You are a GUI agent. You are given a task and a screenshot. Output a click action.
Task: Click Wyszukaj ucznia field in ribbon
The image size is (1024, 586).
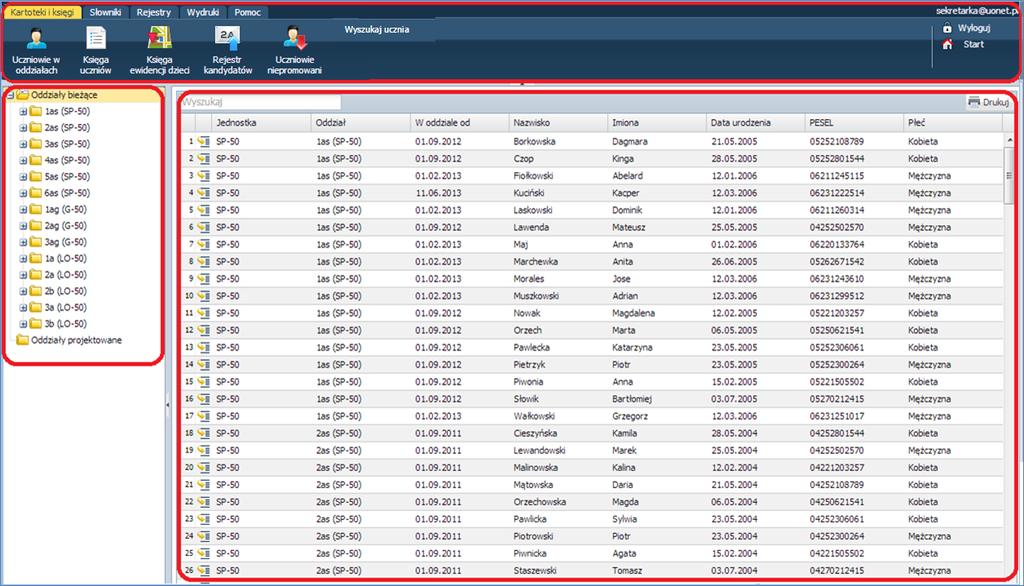[377, 29]
